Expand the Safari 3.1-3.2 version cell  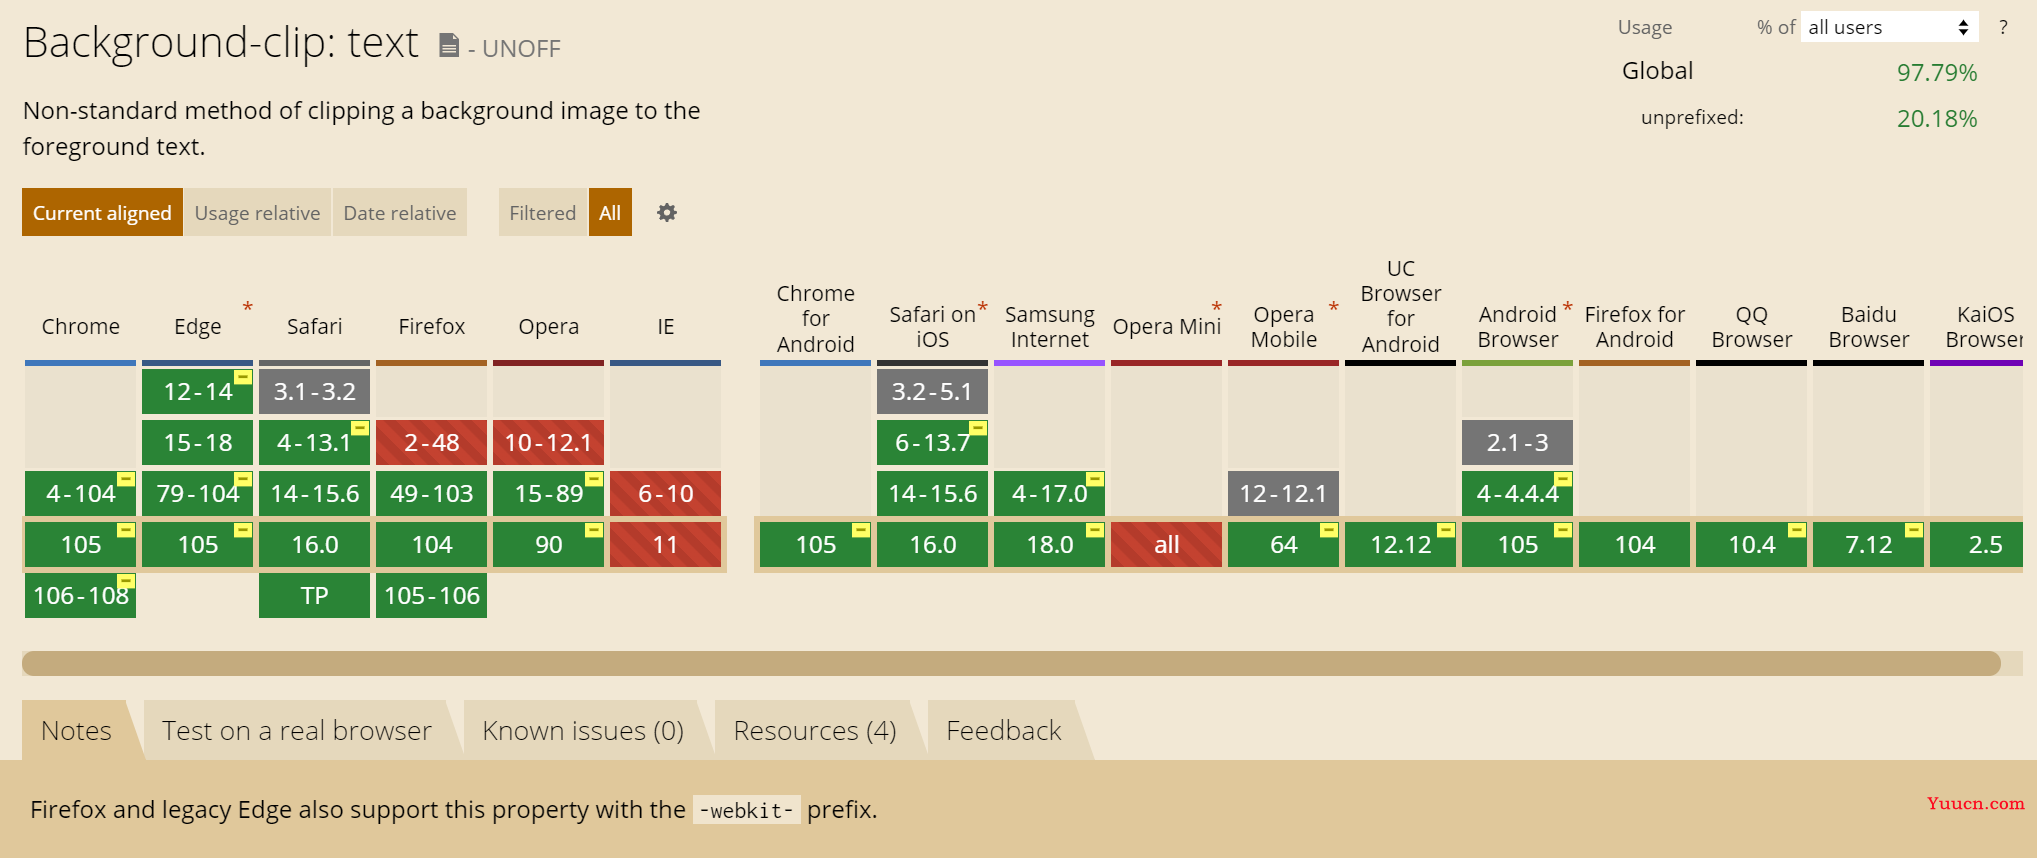314,391
